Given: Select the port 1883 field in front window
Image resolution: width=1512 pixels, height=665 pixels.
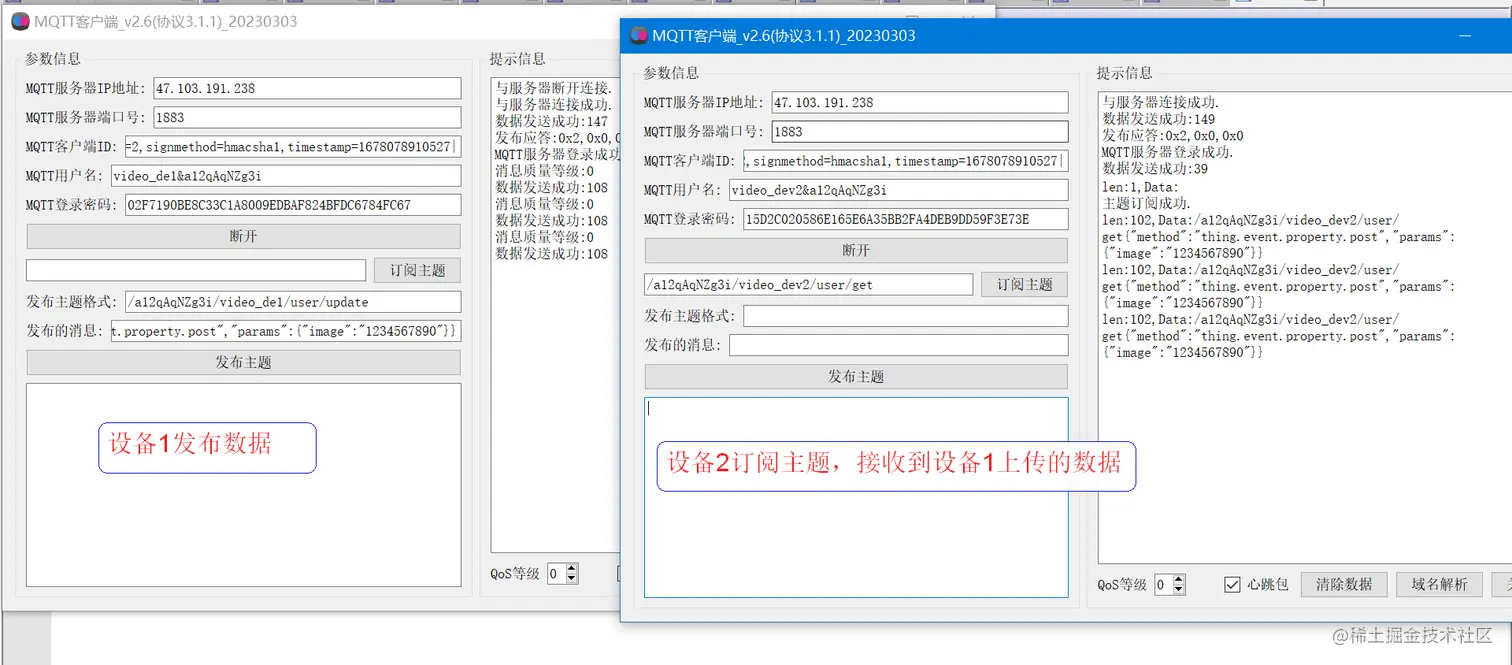Looking at the screenshot, I should 919,131.
